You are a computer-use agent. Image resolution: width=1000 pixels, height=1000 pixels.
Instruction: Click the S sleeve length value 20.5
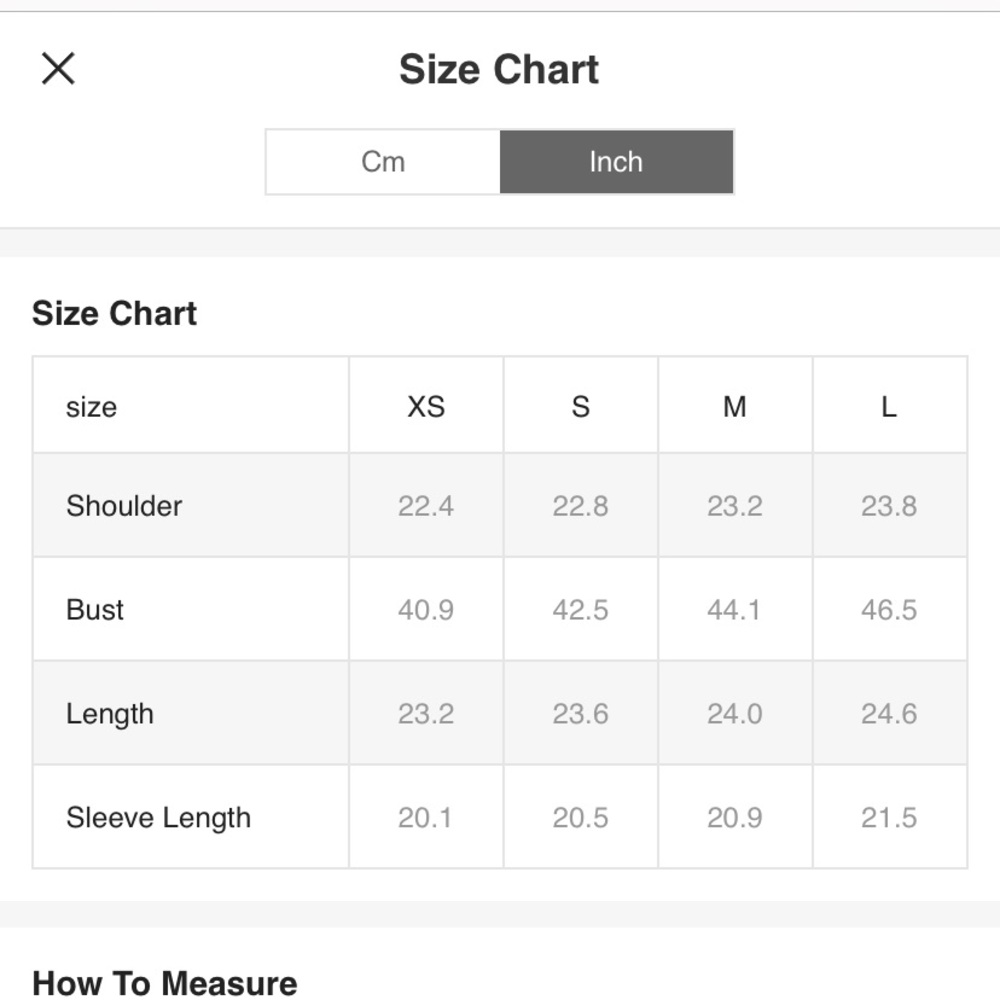580,818
